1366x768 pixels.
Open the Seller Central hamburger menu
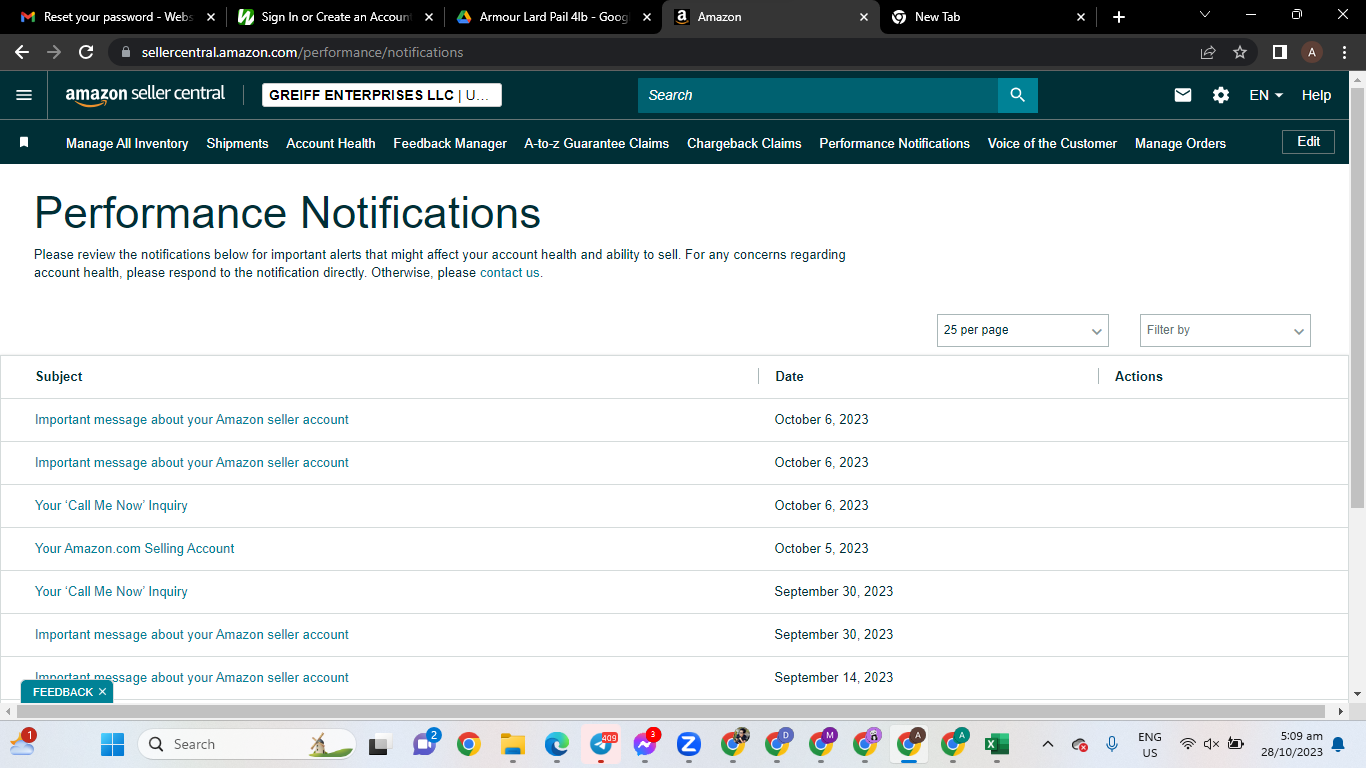point(24,95)
